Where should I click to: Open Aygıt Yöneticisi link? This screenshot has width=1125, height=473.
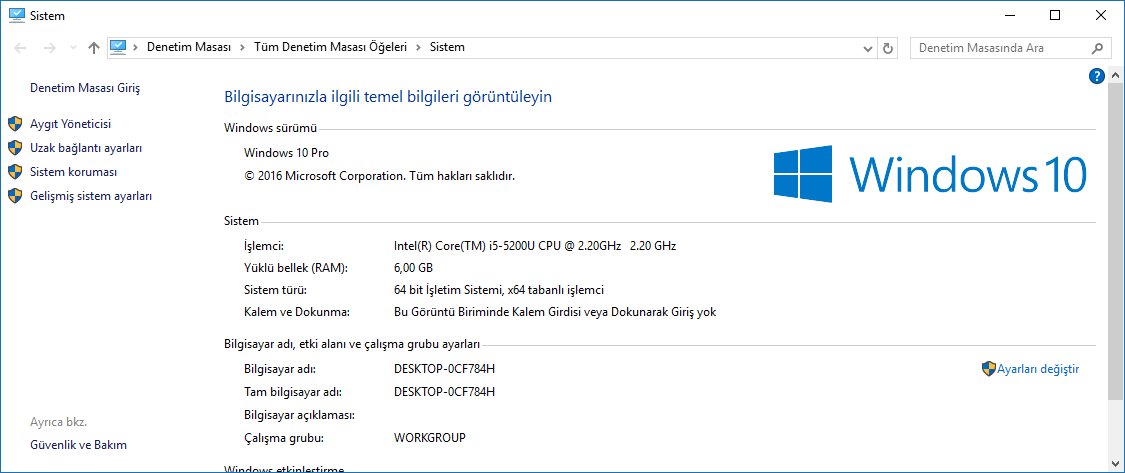pos(70,124)
